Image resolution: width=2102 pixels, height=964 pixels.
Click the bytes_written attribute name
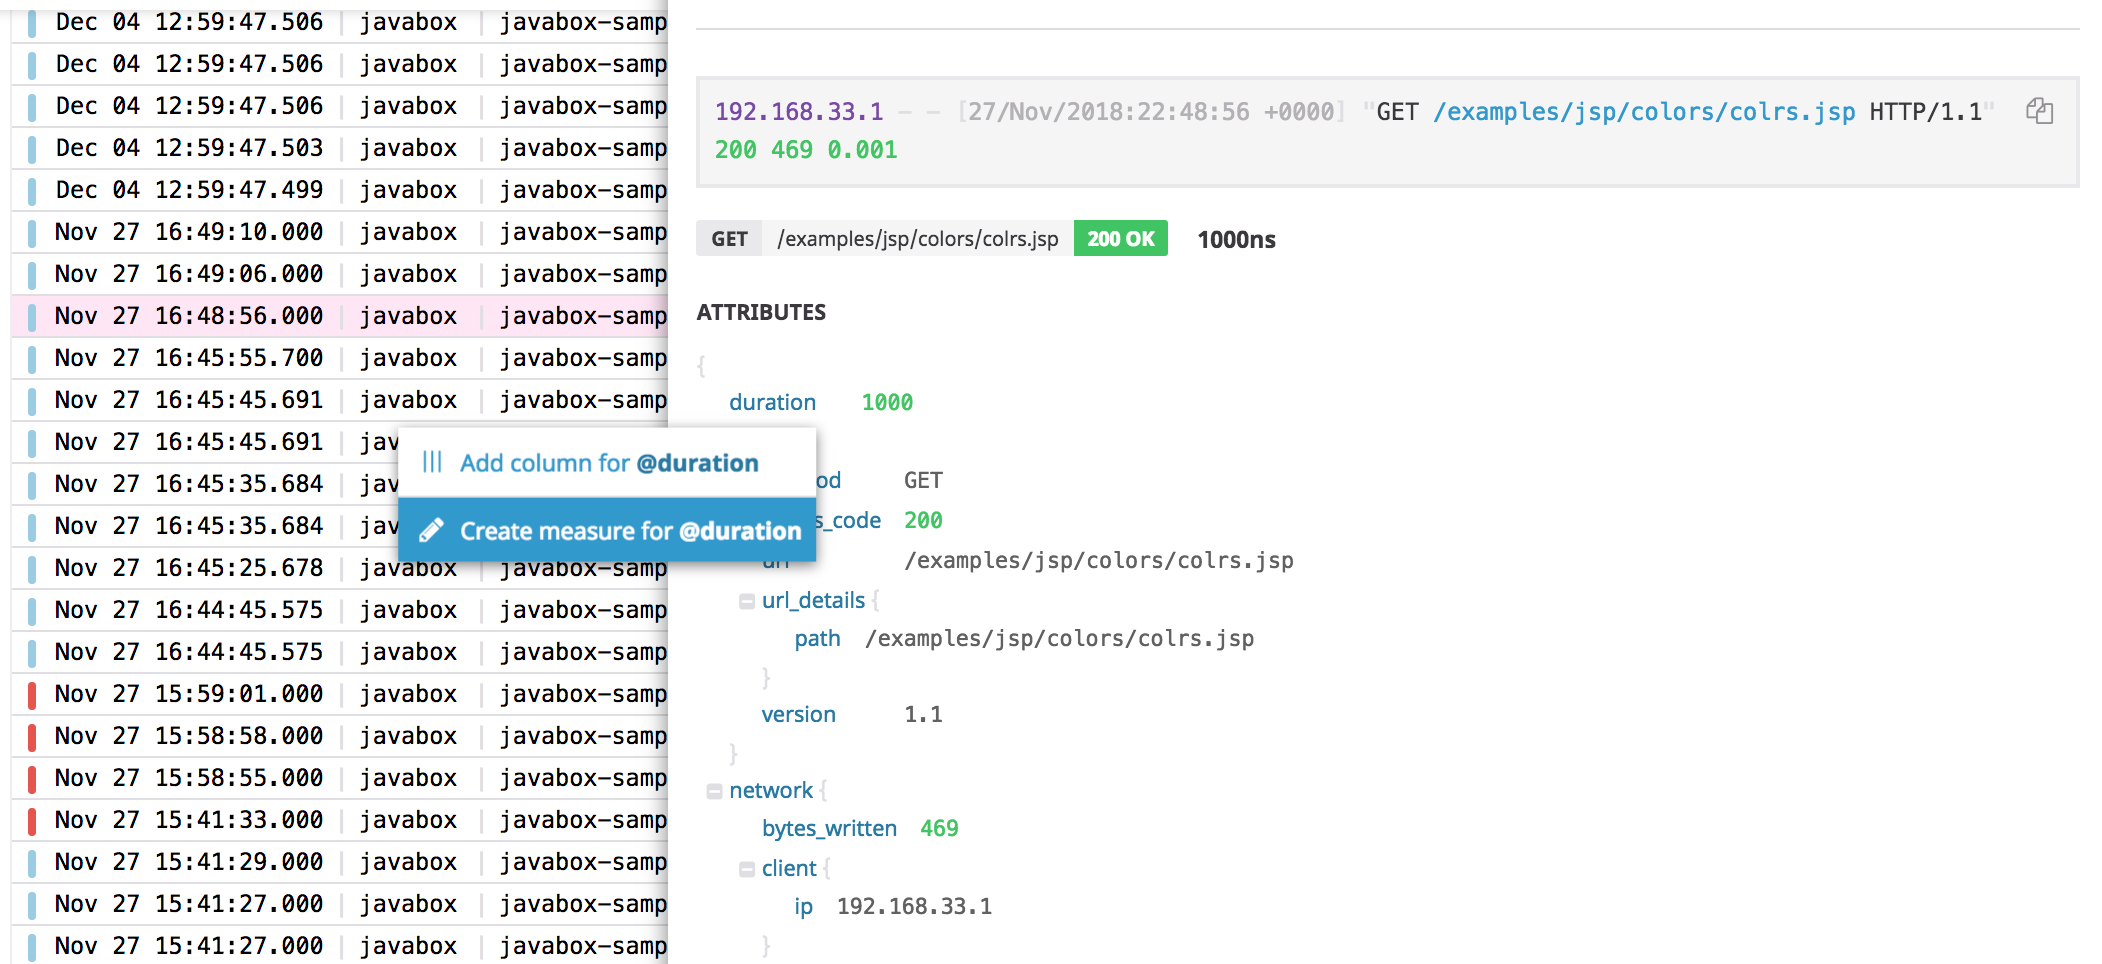pyautogui.click(x=829, y=828)
